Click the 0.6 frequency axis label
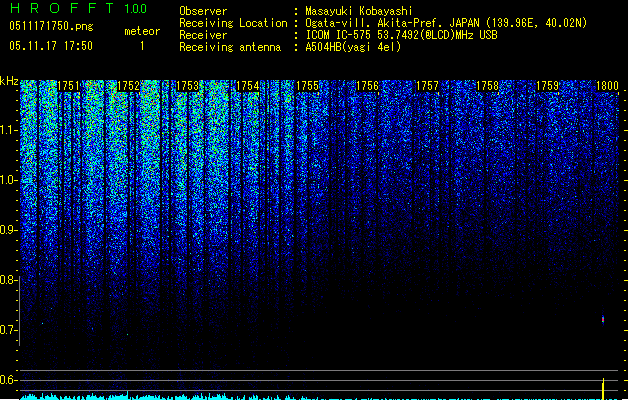The height and width of the screenshot is (400, 629). pyautogui.click(x=7, y=380)
